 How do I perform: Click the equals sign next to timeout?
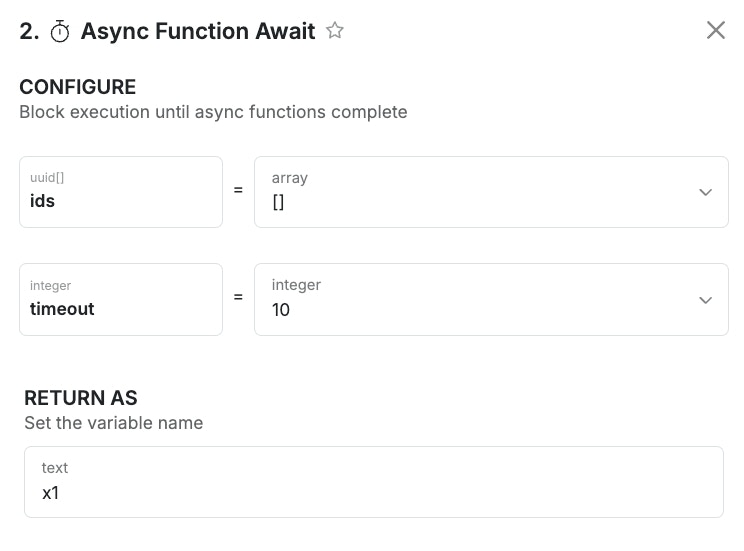(238, 297)
